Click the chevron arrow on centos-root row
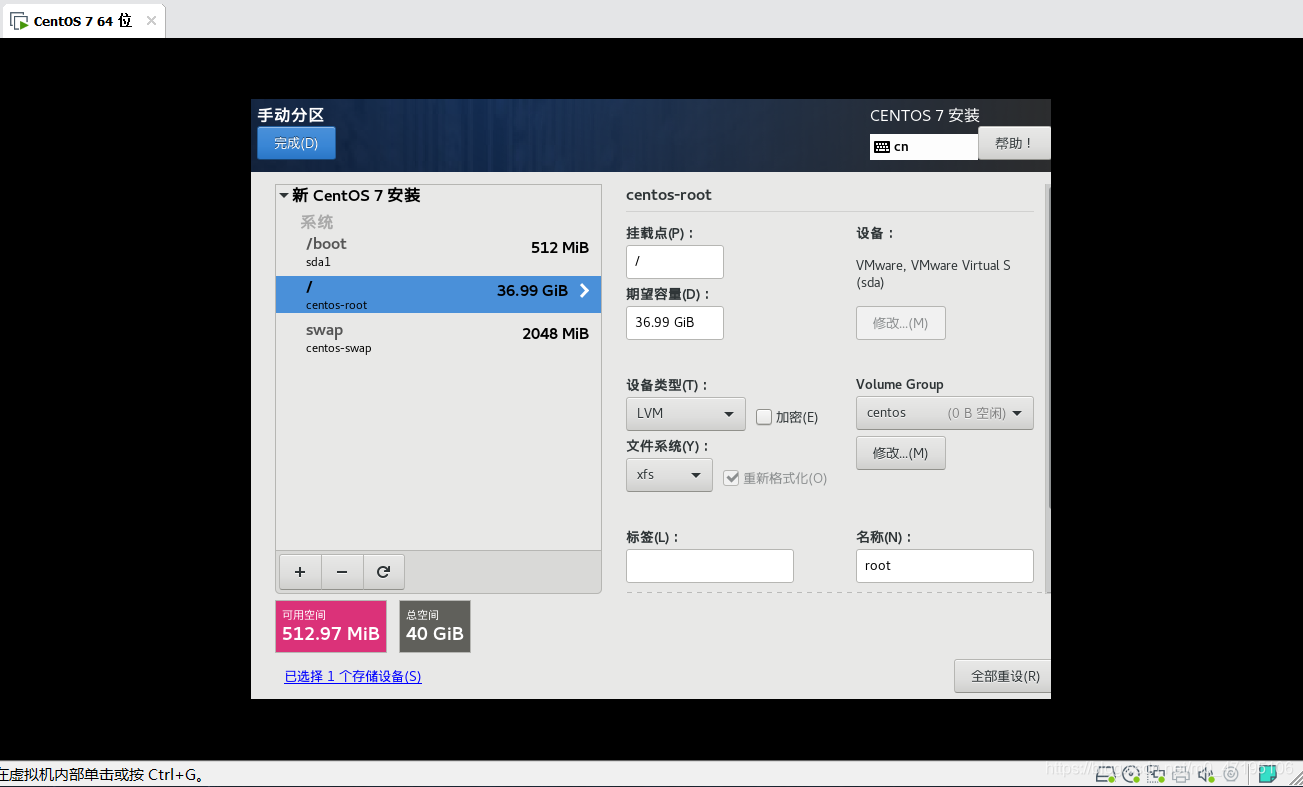This screenshot has height=787, width=1303. (x=584, y=291)
